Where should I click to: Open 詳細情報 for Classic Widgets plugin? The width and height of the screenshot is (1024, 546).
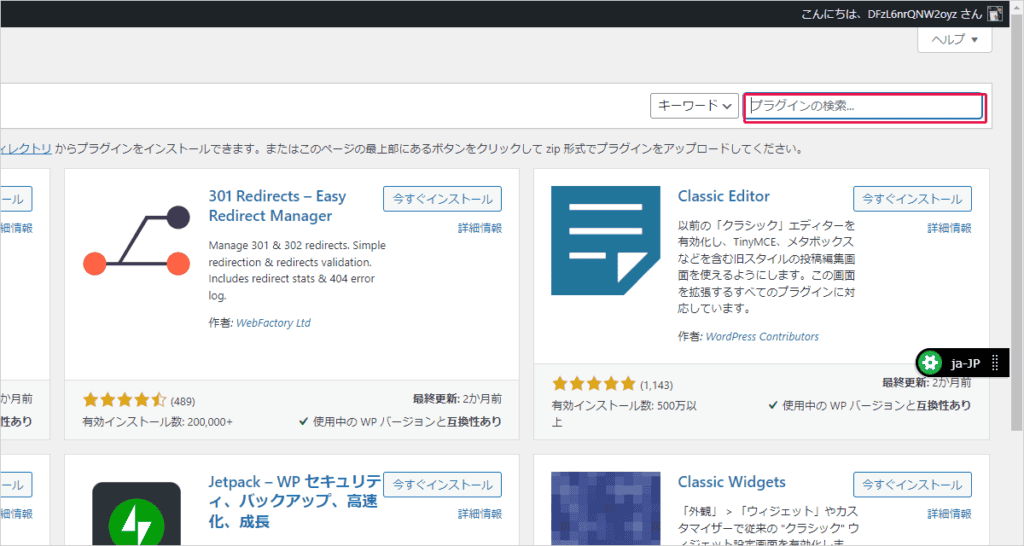click(x=950, y=514)
